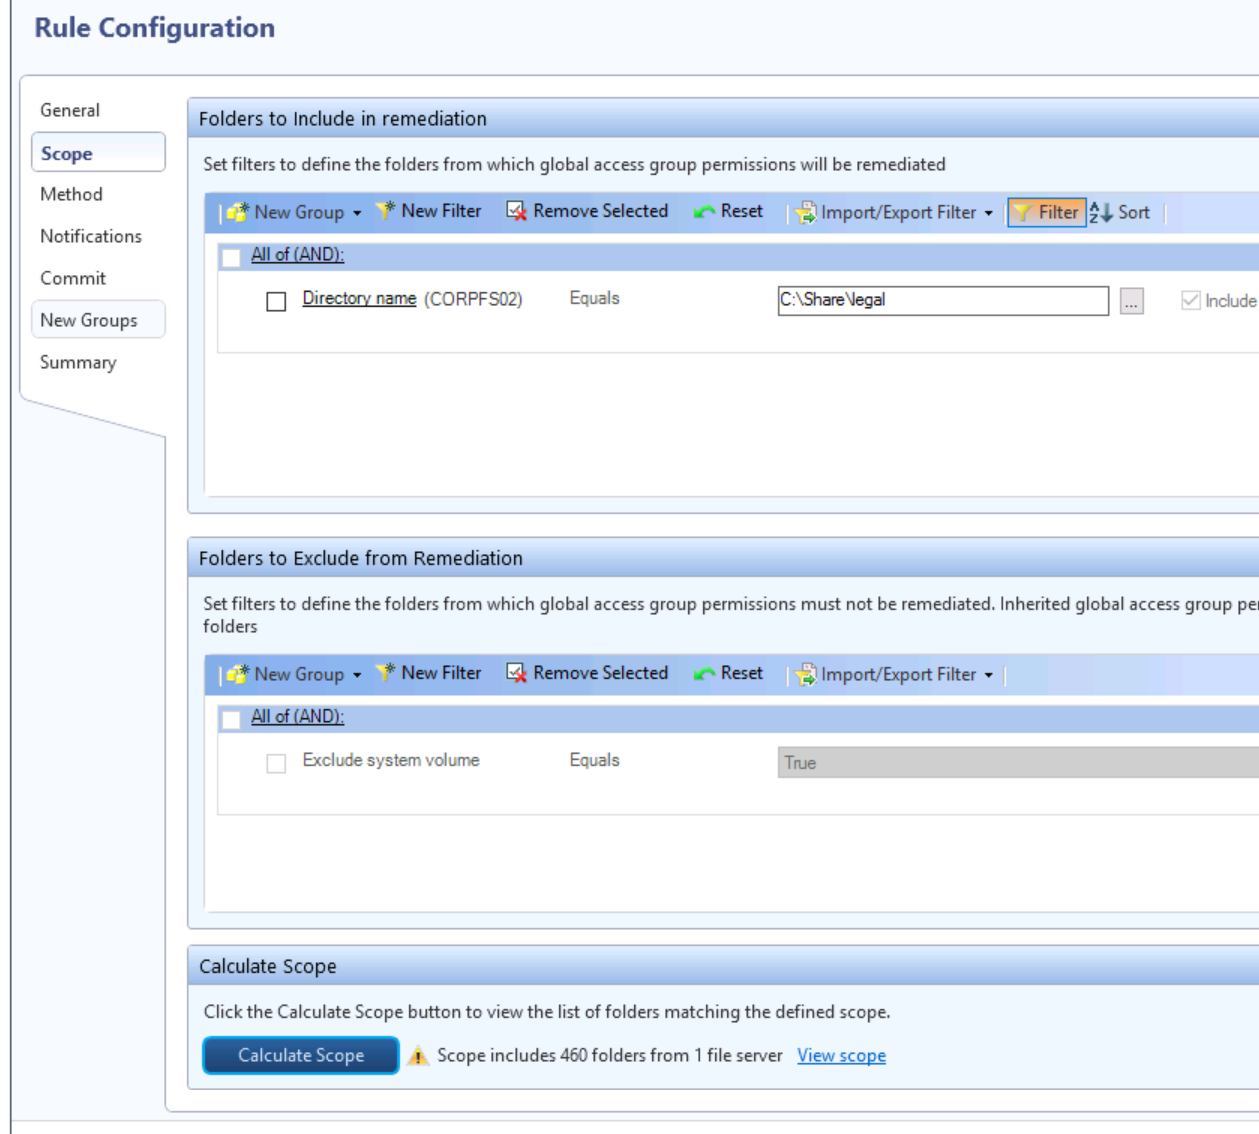Check the All of (AND) box in Exclude section
The image size is (1259, 1134).
[231, 719]
